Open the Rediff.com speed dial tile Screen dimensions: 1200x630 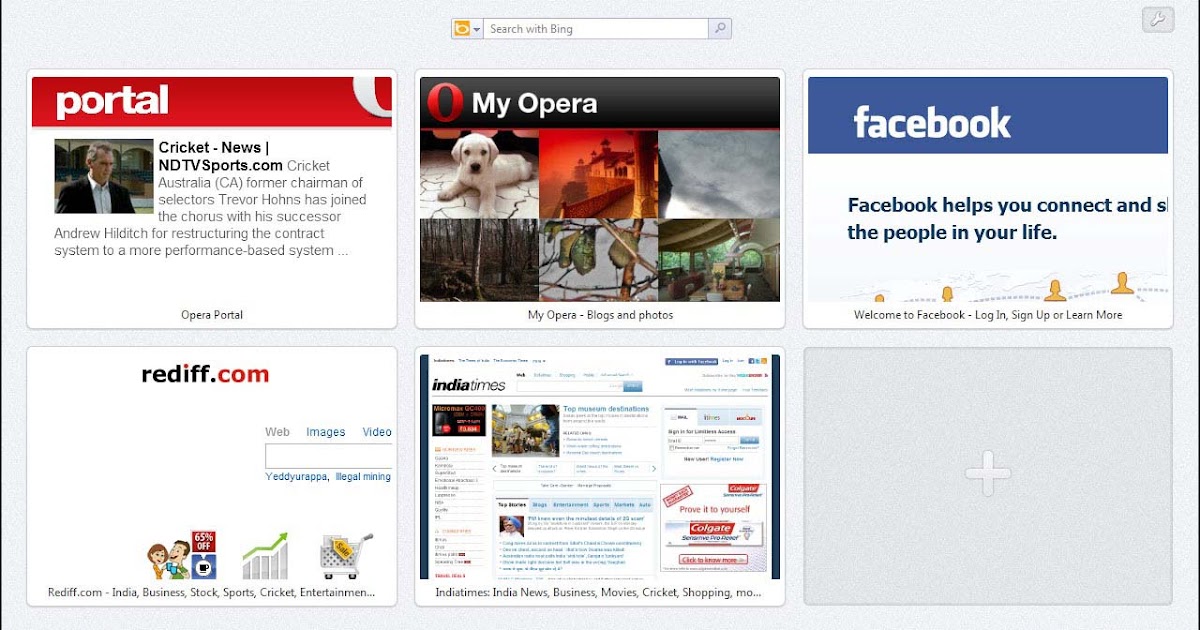pyautogui.click(x=212, y=470)
